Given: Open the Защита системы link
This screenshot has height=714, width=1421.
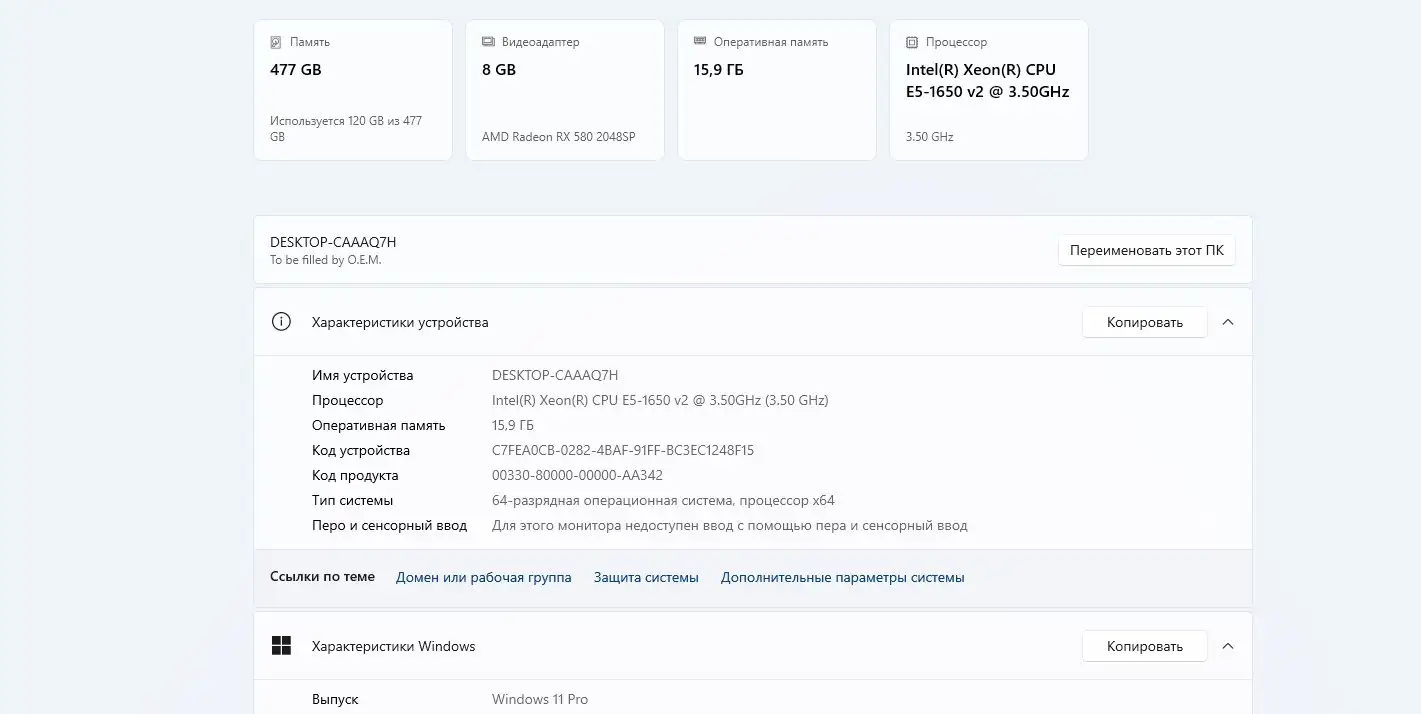Looking at the screenshot, I should tap(646, 577).
